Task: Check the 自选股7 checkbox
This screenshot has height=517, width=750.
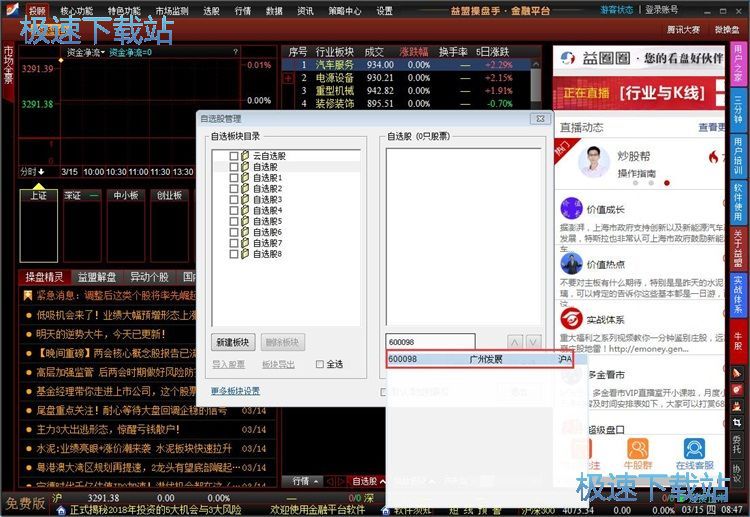Action: click(234, 243)
